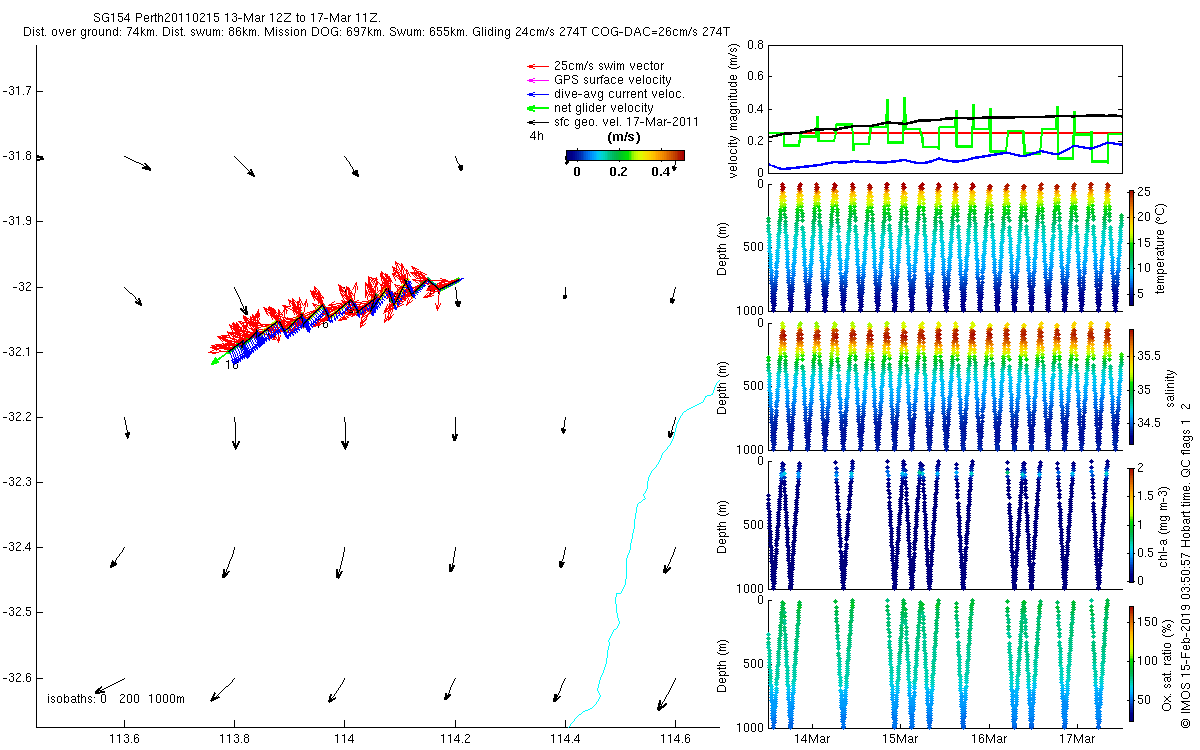1200x750 pixels.
Task: Click the longitude tick '114.2'
Action: 455,739
